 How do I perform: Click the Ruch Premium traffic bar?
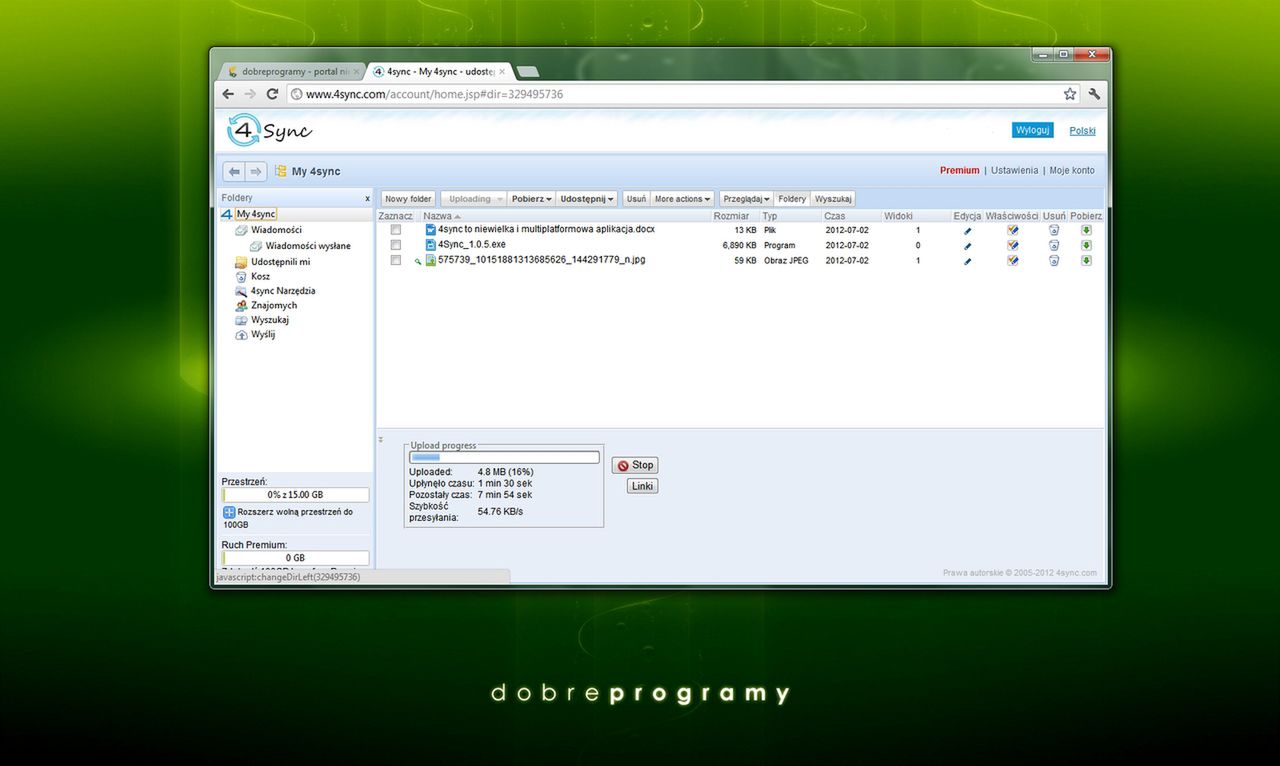point(295,558)
